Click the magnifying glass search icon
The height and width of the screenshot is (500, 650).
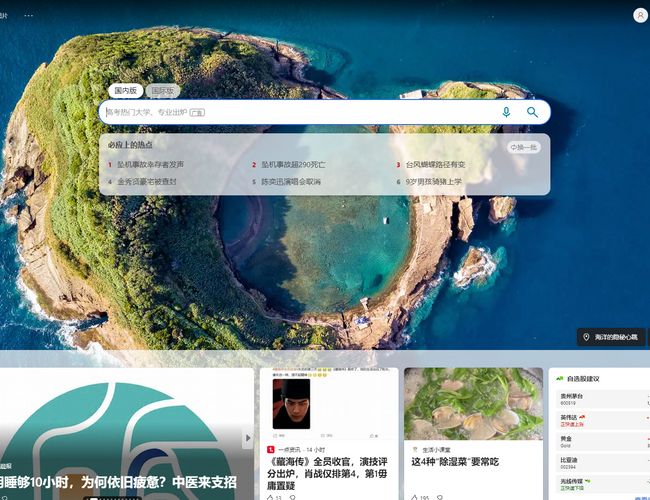[532, 112]
